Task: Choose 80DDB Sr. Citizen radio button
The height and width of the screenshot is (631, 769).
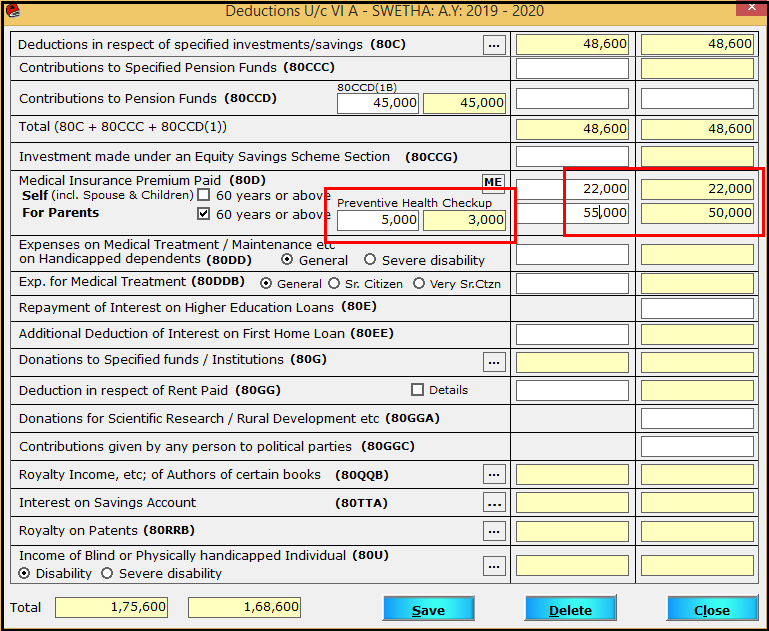Action: tap(334, 283)
